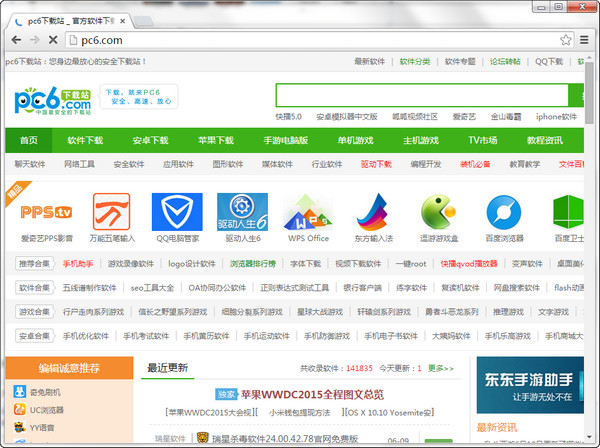Click the 奇兔刷机 rabbit icon
Image resolution: width=600 pixels, height=448 pixels.
20,392
